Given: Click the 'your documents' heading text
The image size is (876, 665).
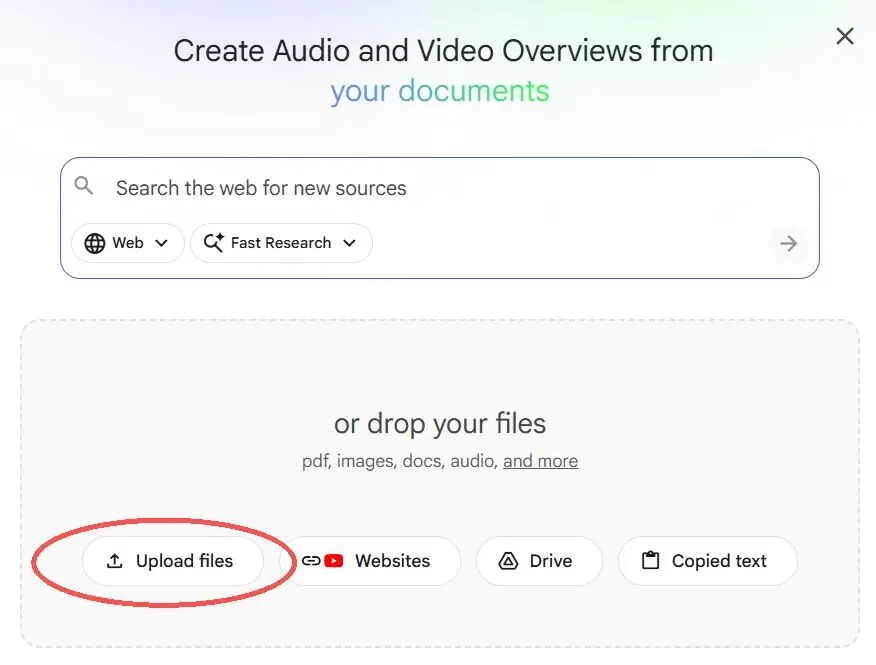Looking at the screenshot, I should (440, 91).
